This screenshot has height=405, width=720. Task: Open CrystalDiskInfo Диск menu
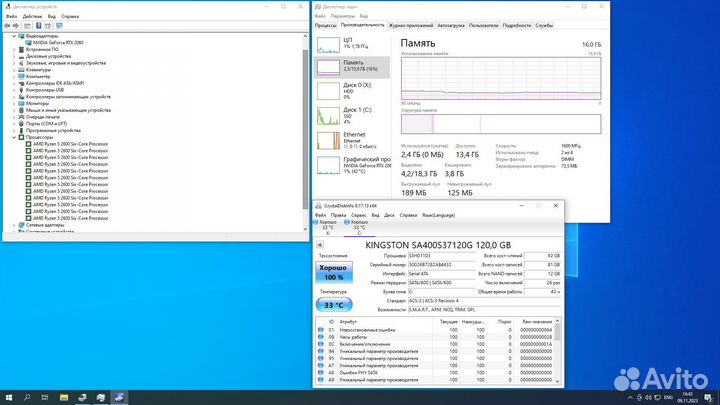coord(389,215)
